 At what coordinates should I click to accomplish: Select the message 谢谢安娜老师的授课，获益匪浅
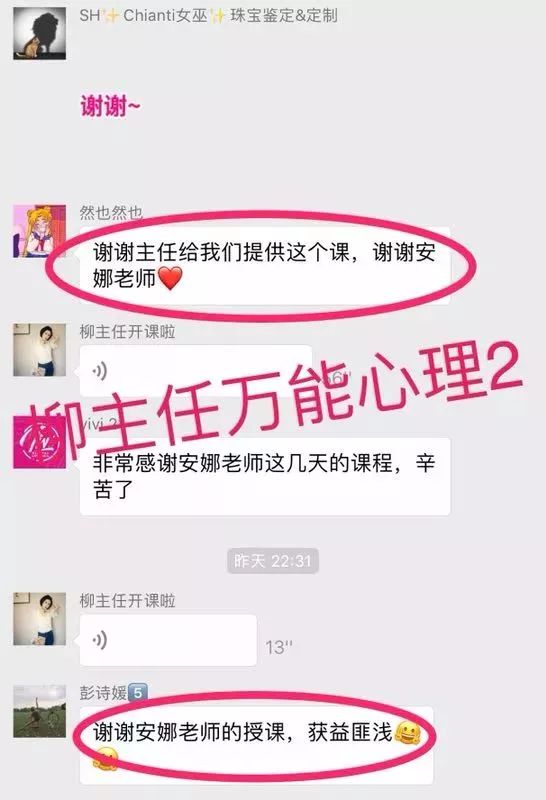pos(257,745)
